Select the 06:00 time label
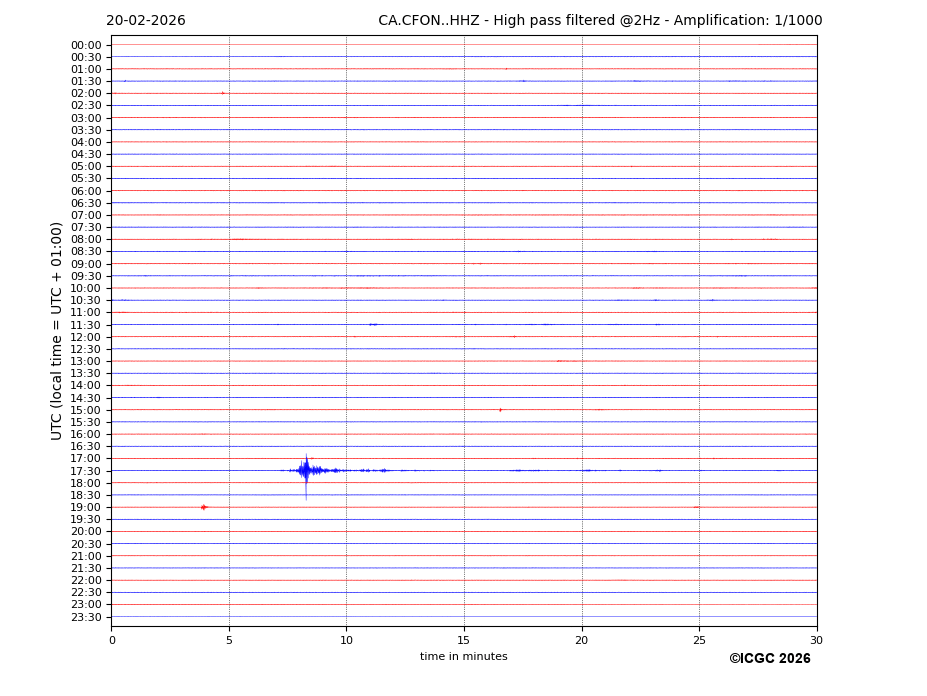 coord(86,191)
